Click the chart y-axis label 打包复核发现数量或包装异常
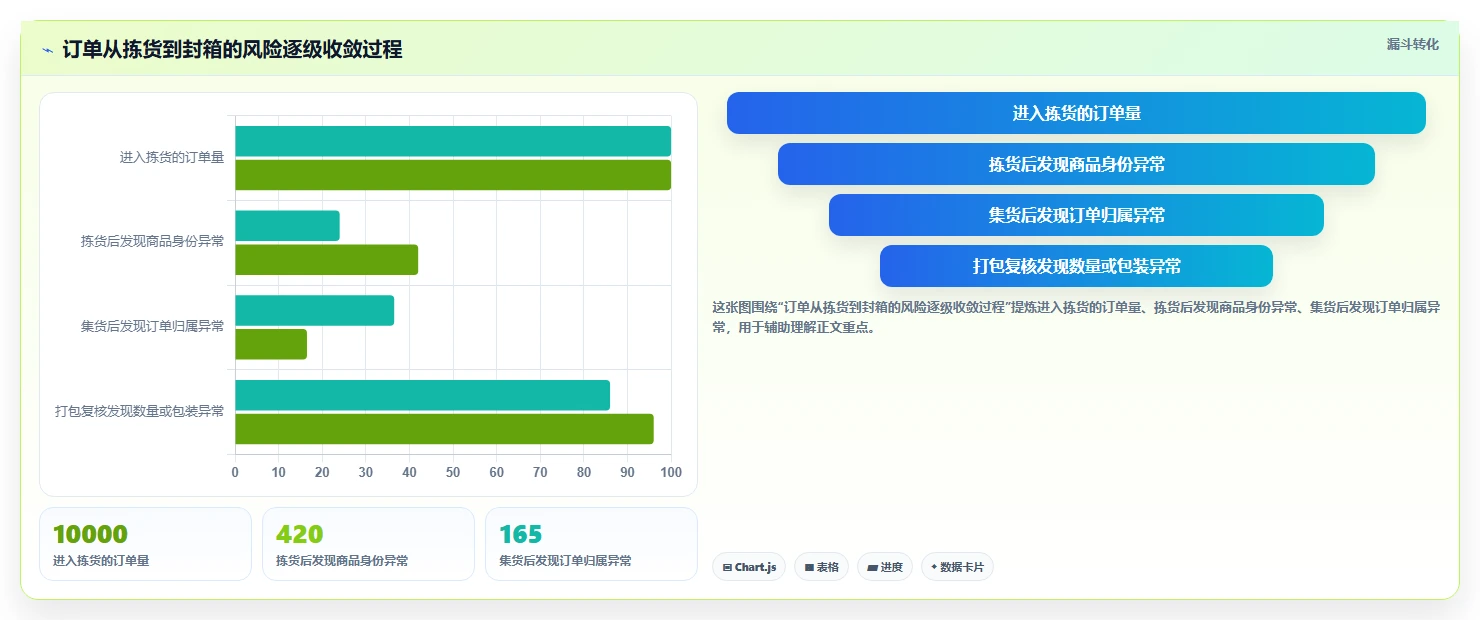Image resolution: width=1480 pixels, height=620 pixels. click(x=140, y=411)
